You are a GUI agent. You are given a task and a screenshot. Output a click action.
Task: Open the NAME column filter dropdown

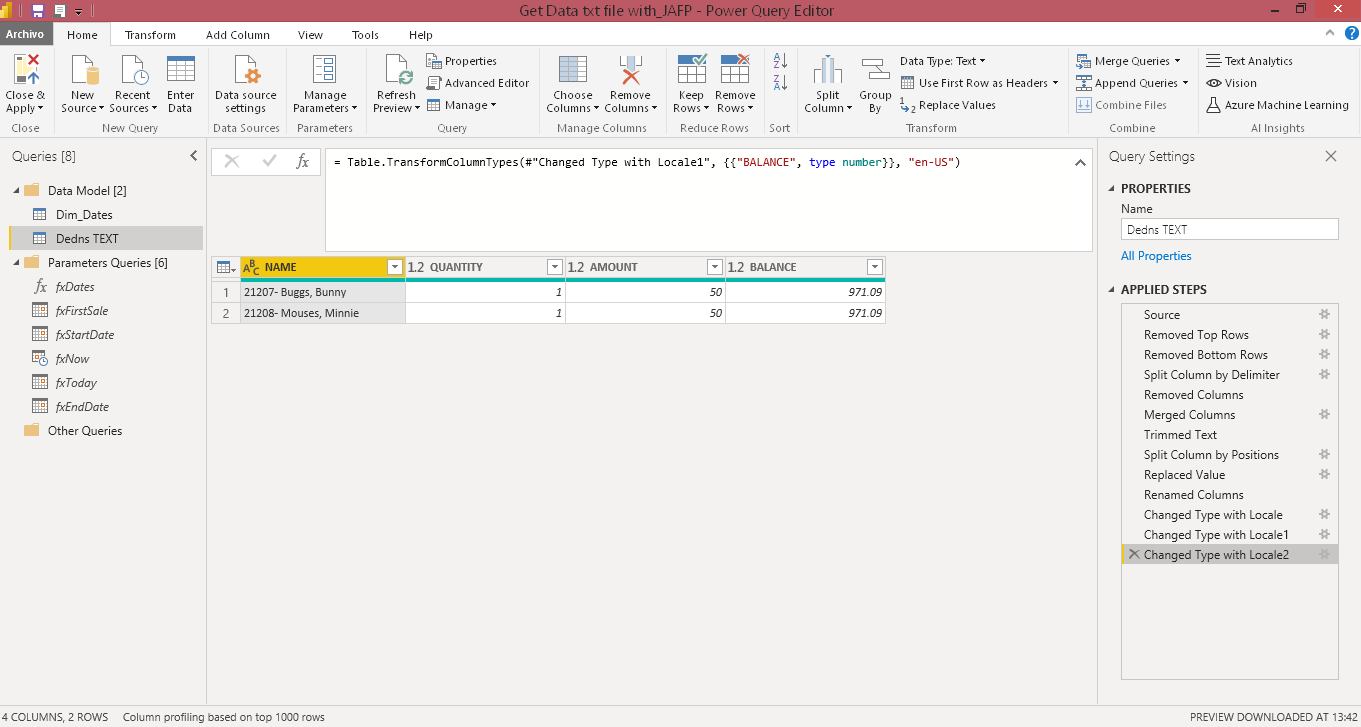394,267
